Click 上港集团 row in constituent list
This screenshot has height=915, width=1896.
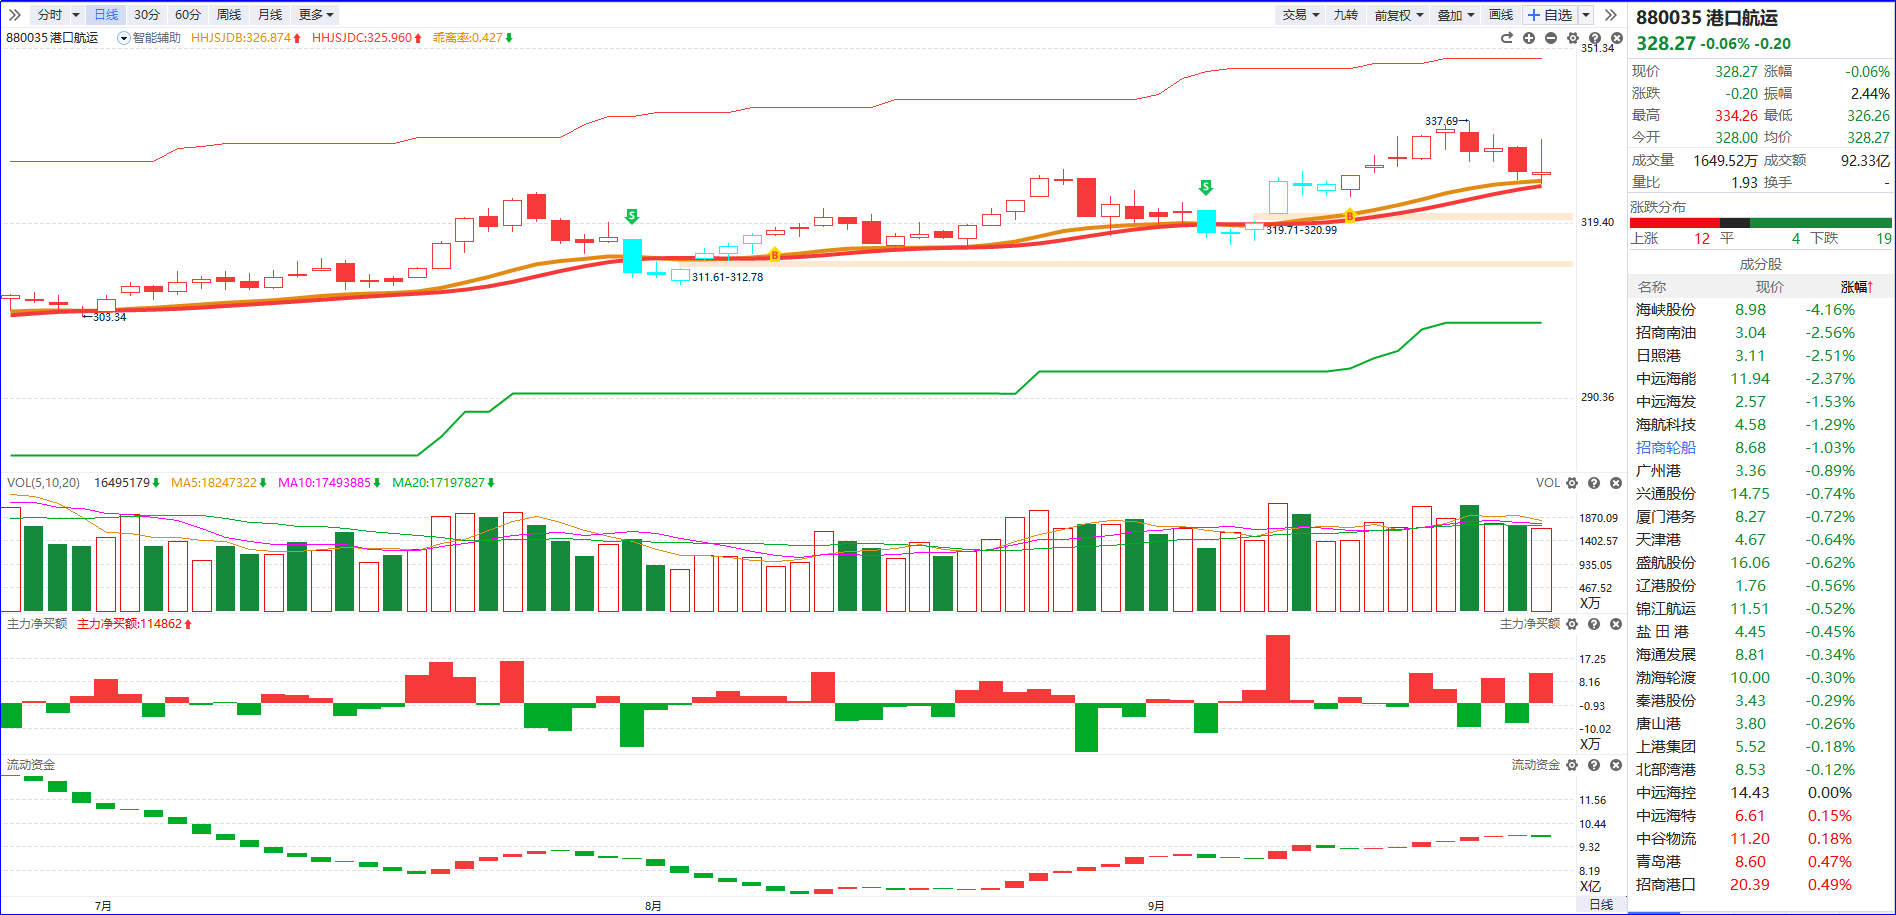point(1761,747)
